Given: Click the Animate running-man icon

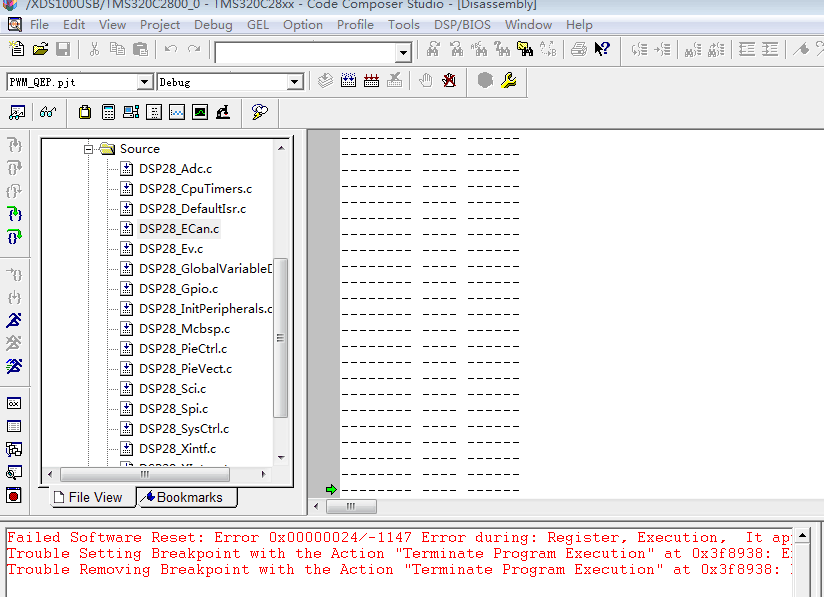Looking at the screenshot, I should [x=14, y=366].
